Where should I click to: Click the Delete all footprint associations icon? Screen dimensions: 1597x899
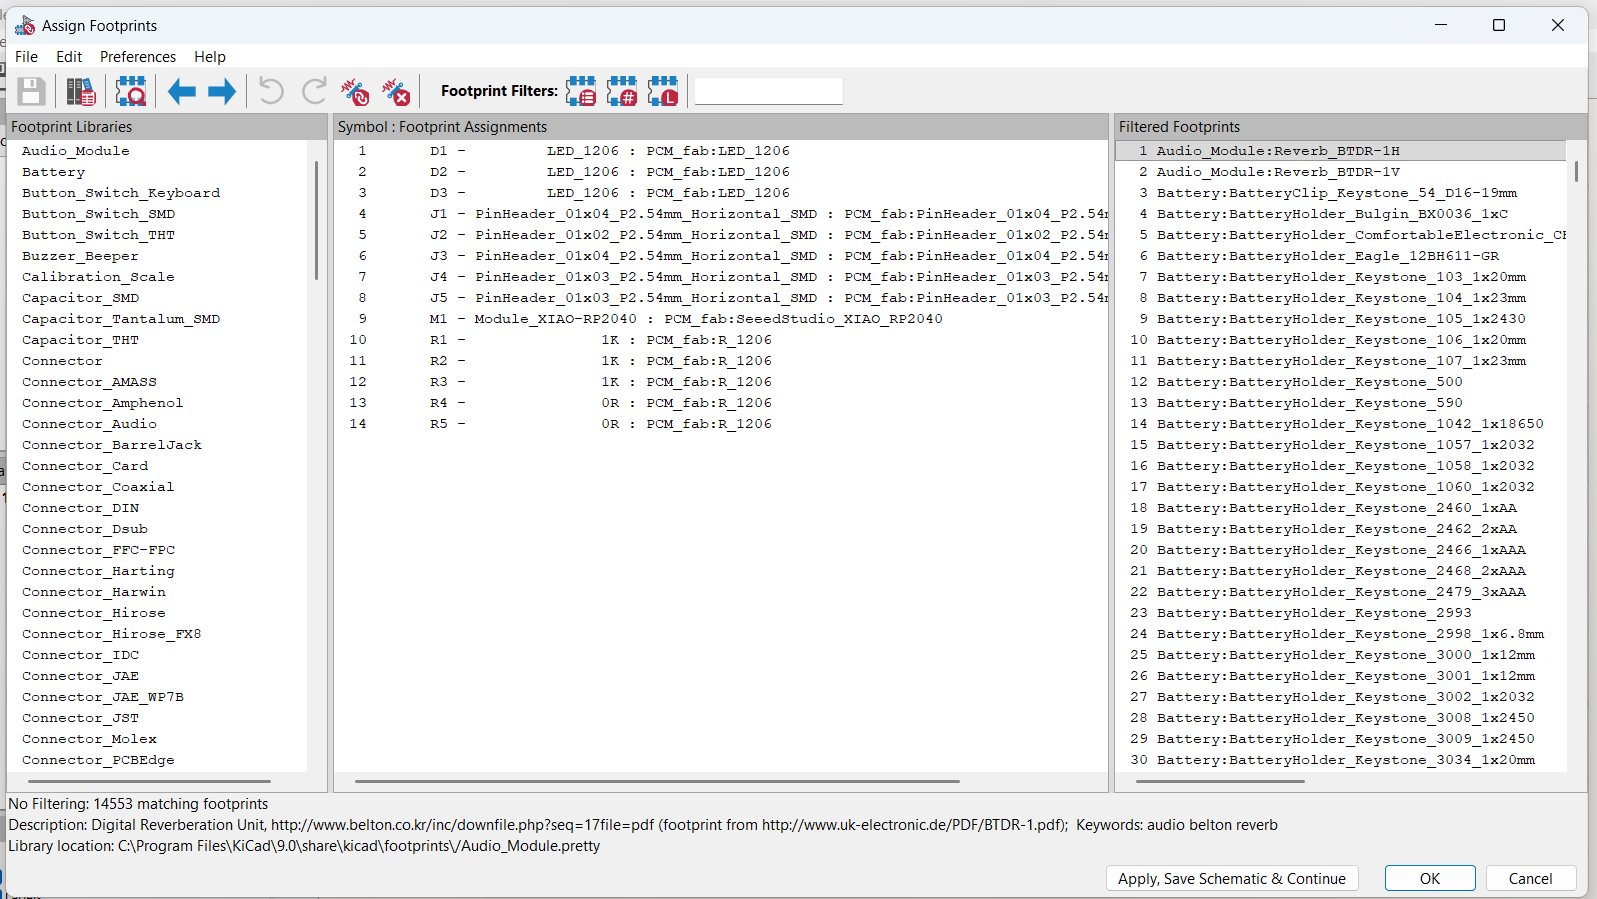(396, 91)
